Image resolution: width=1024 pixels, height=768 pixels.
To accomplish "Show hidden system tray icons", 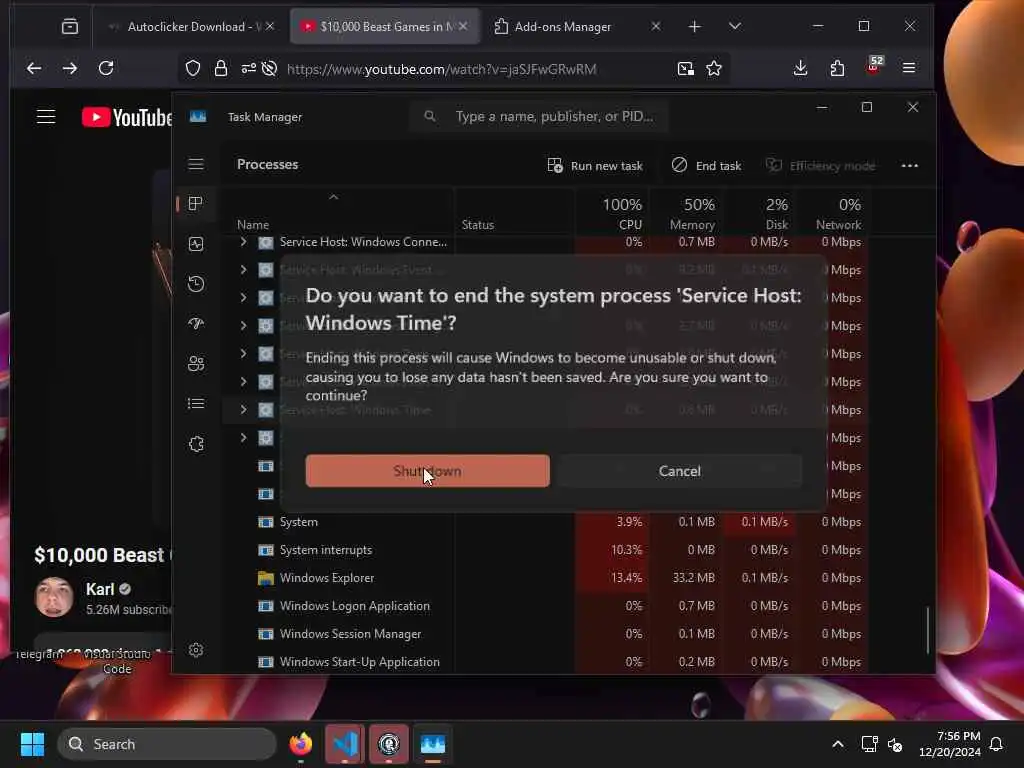I will pyautogui.click(x=837, y=744).
